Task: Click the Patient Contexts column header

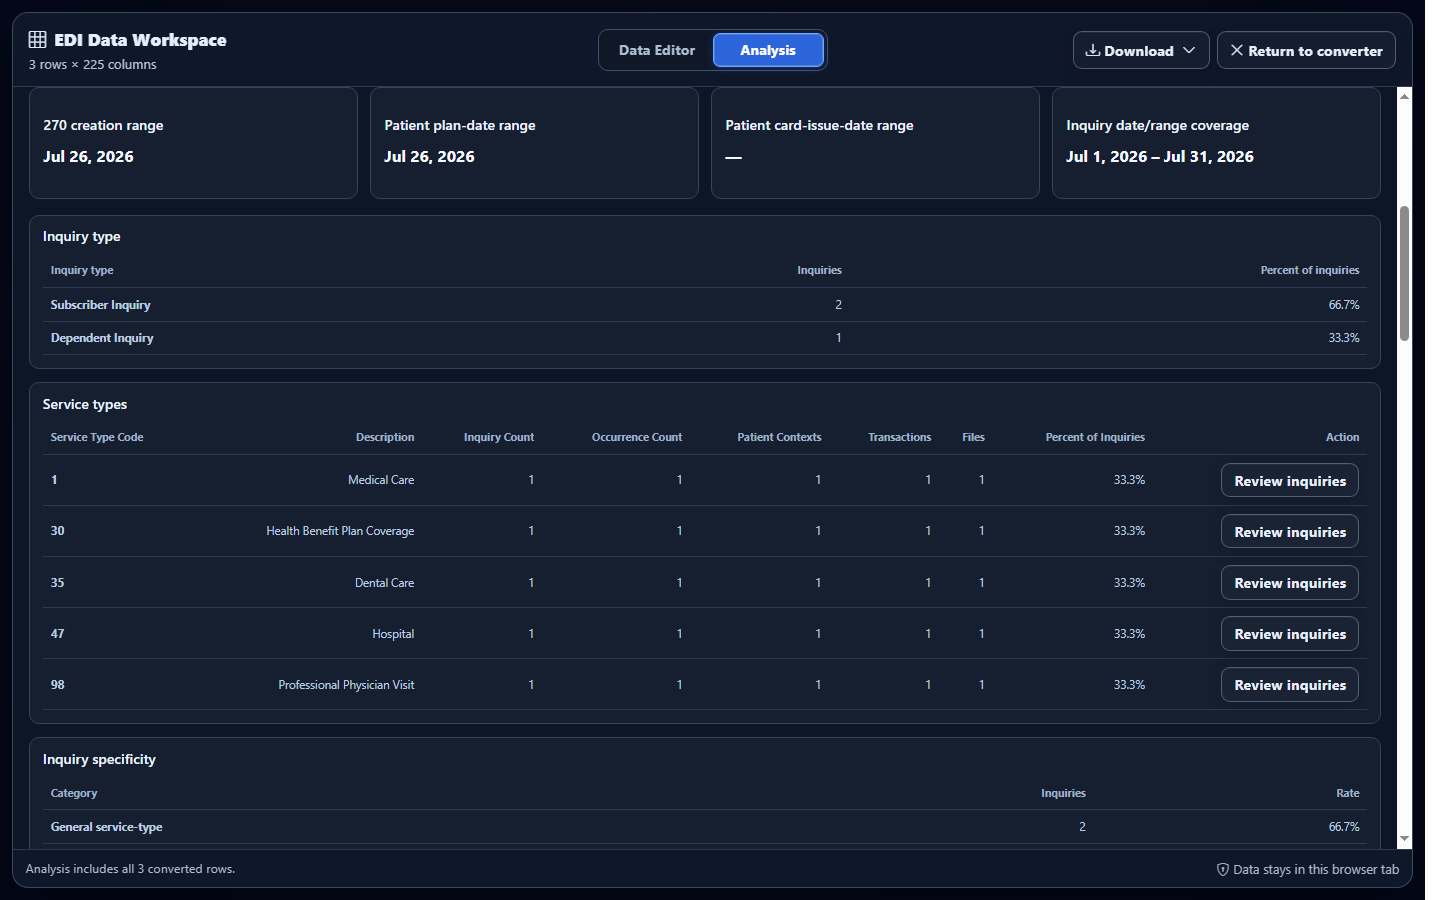Action: point(779,437)
